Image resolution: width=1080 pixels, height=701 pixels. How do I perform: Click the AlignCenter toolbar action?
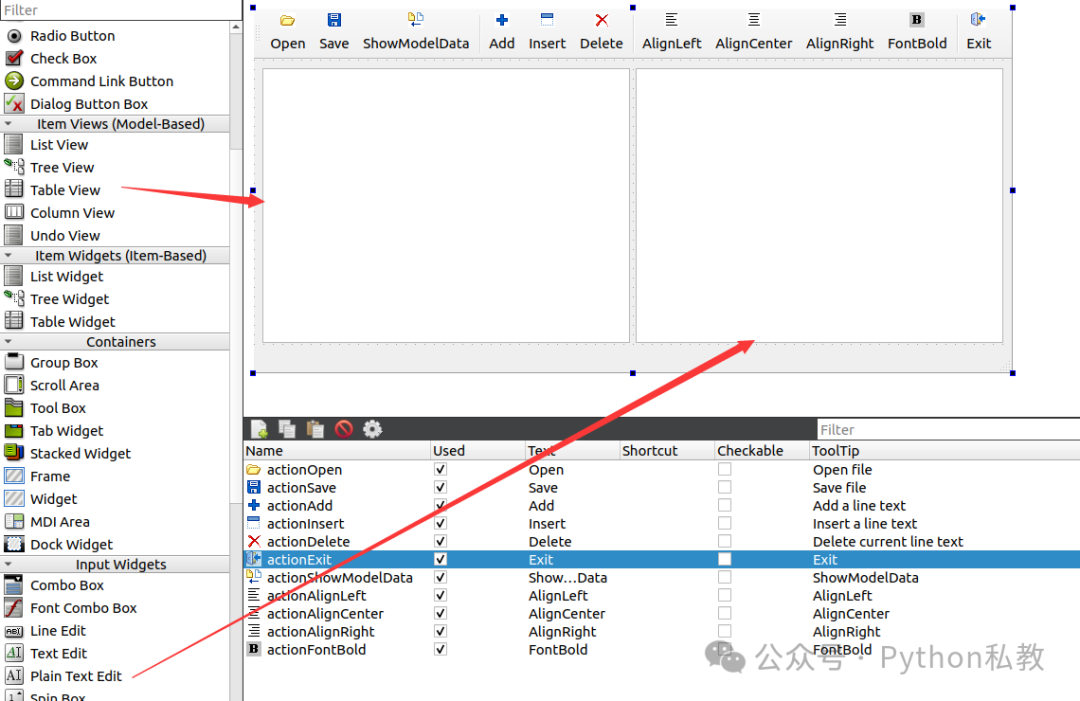754,31
